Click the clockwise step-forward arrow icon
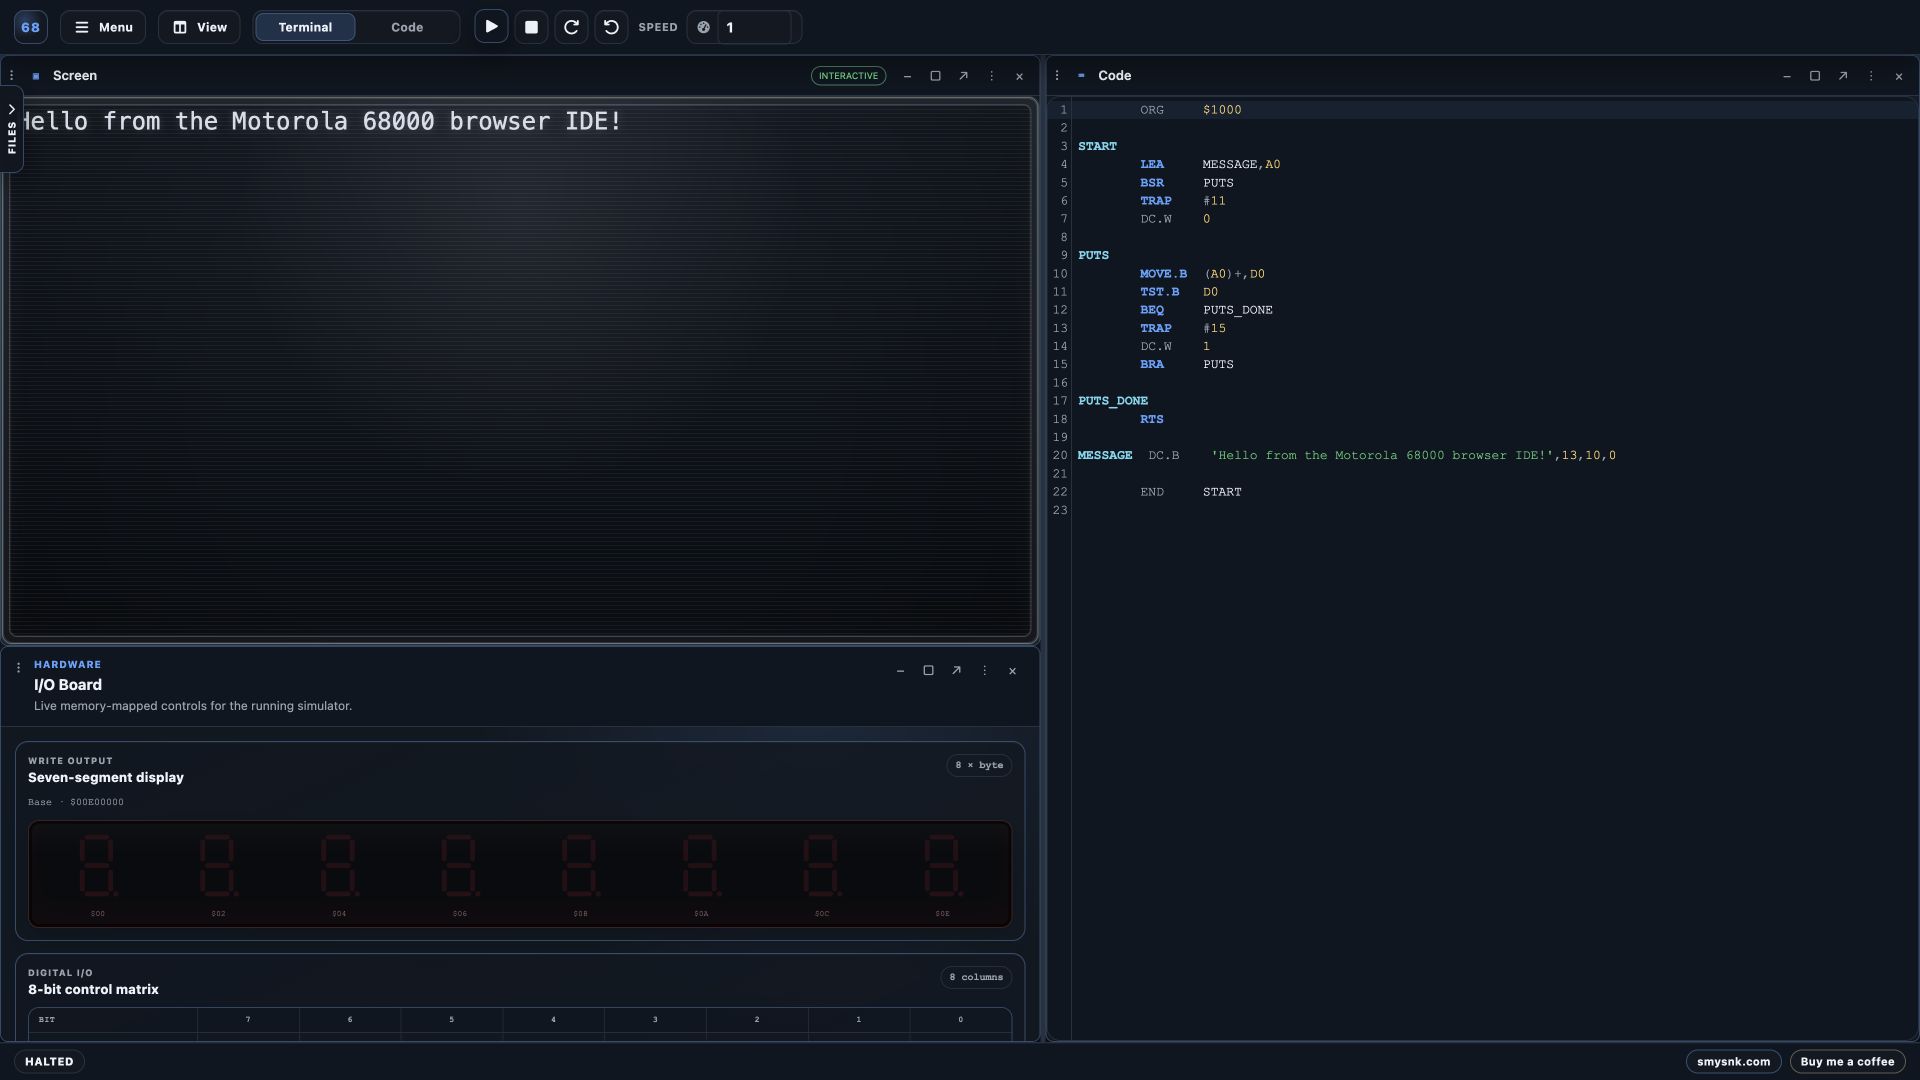 [x=571, y=27]
